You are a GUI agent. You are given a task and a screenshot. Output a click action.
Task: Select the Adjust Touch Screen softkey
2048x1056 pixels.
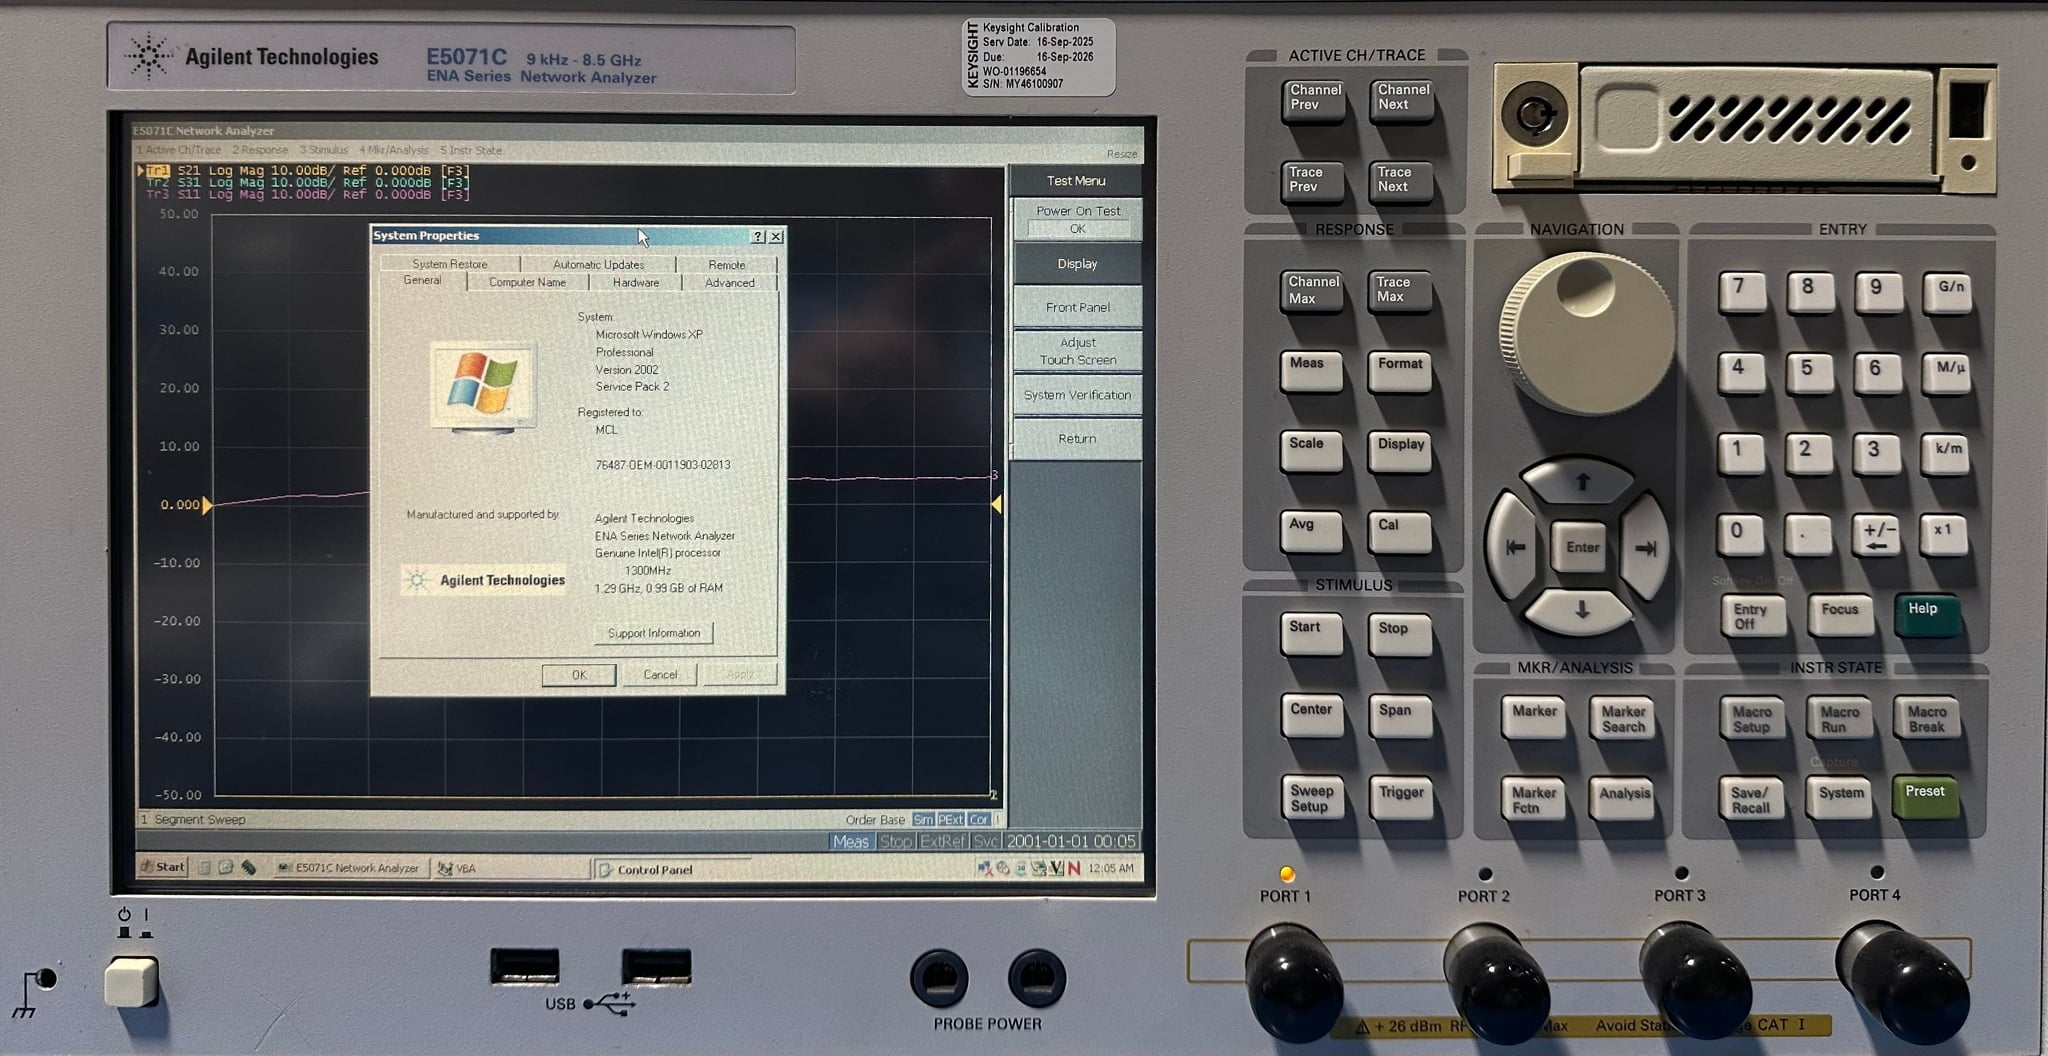tap(1077, 351)
